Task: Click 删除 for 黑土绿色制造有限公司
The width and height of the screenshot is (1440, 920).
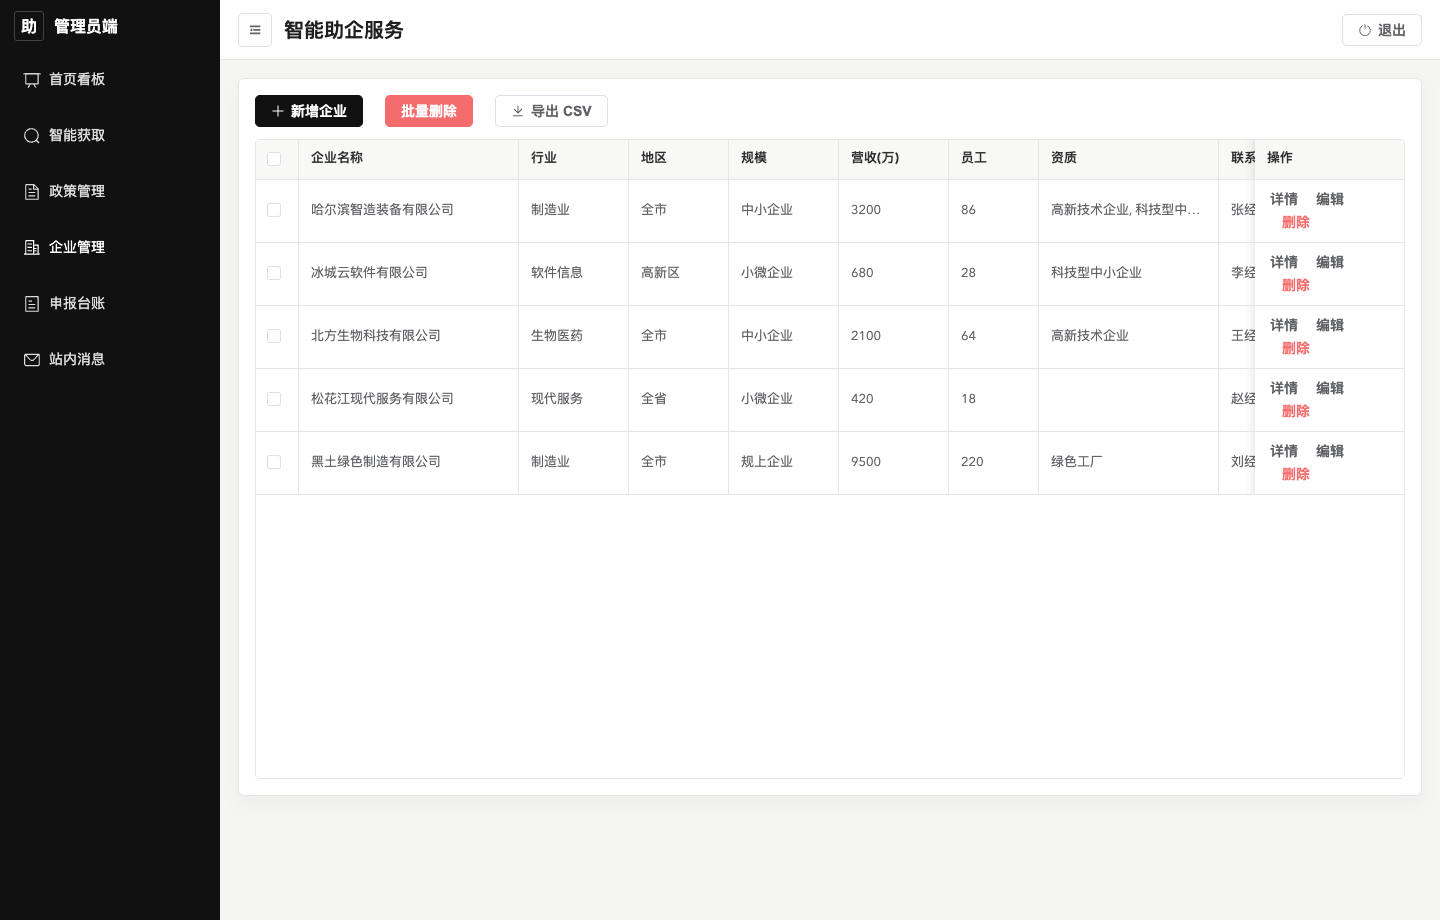Action: click(1296, 474)
